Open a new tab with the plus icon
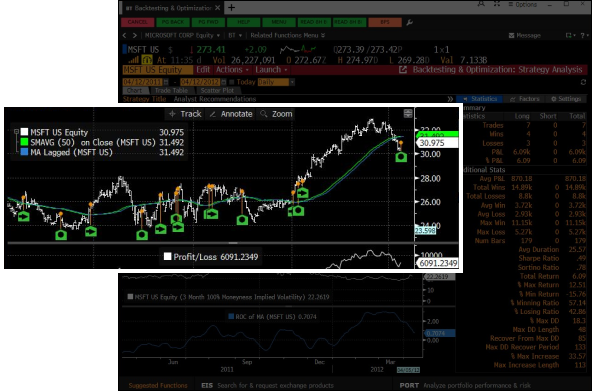Image resolution: width=592 pixels, height=391 pixels. click(x=231, y=8)
